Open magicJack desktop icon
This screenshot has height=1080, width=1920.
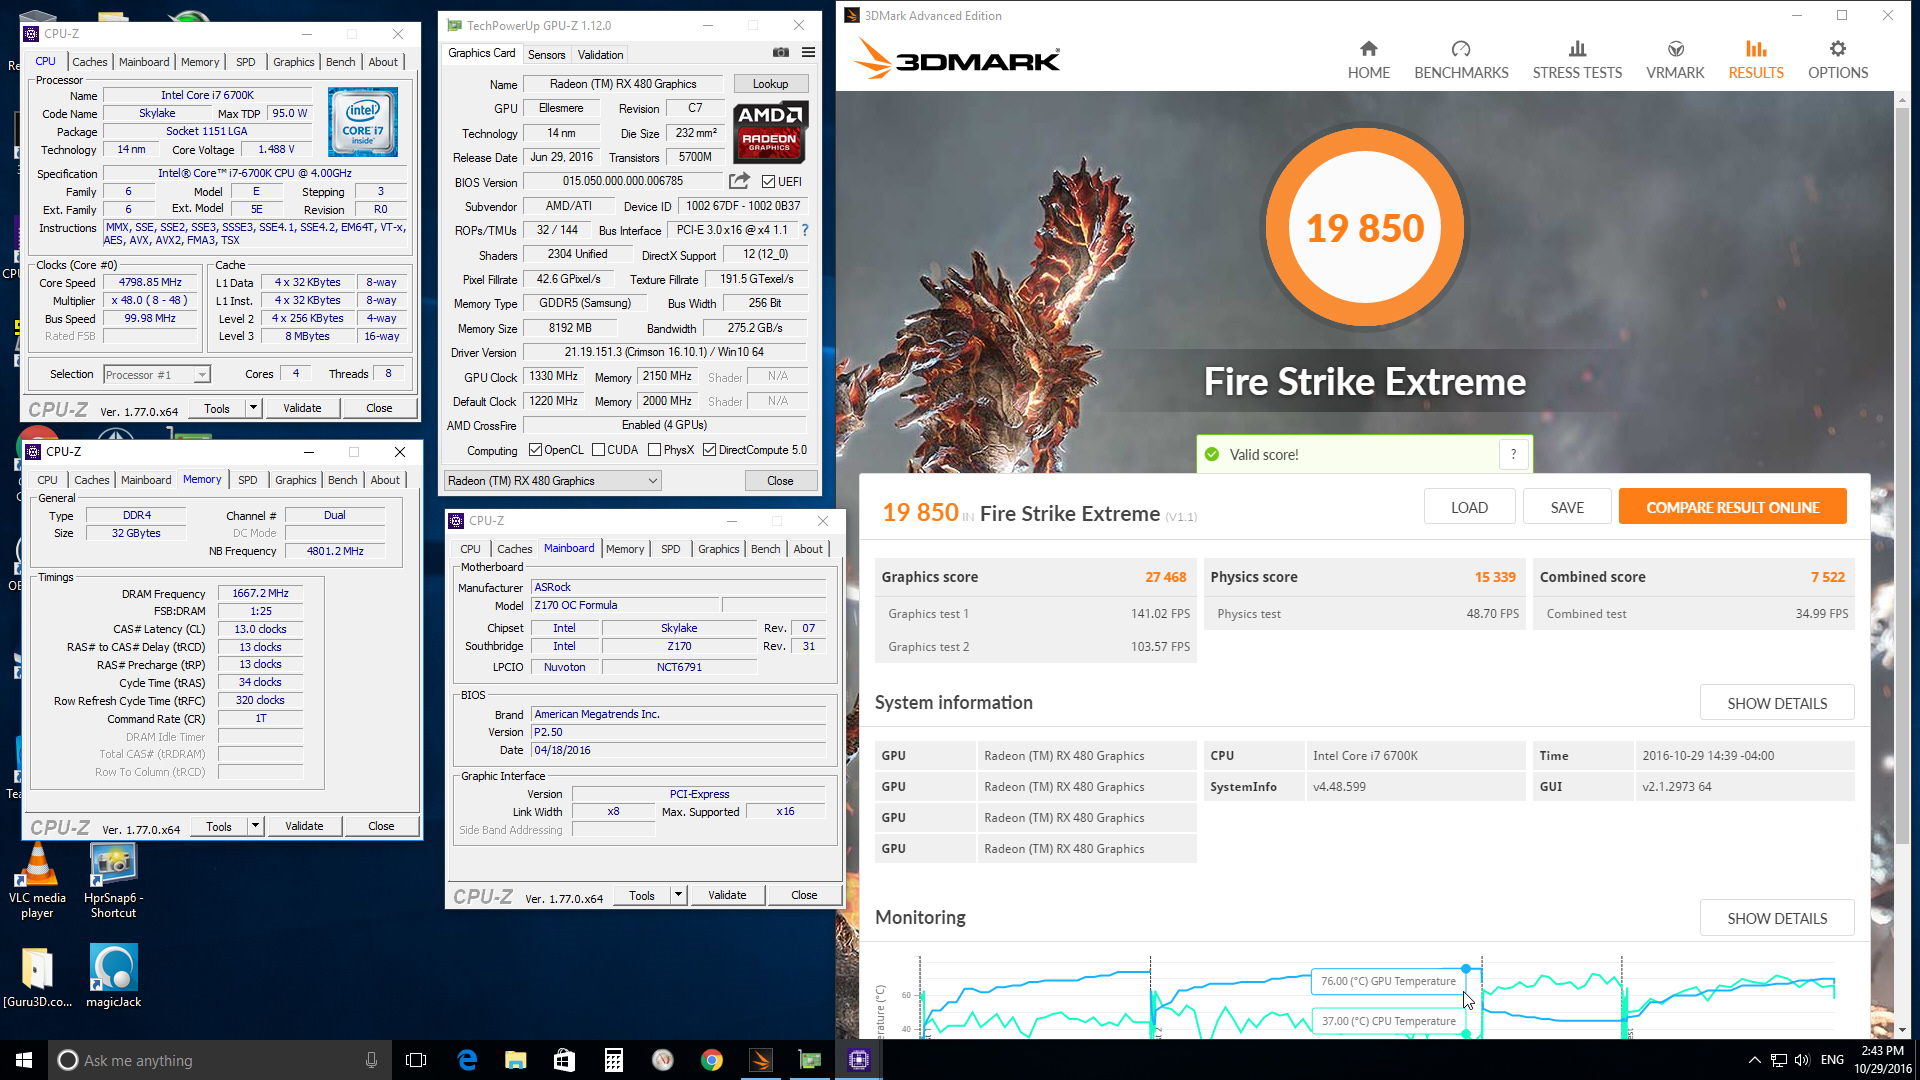click(x=113, y=976)
